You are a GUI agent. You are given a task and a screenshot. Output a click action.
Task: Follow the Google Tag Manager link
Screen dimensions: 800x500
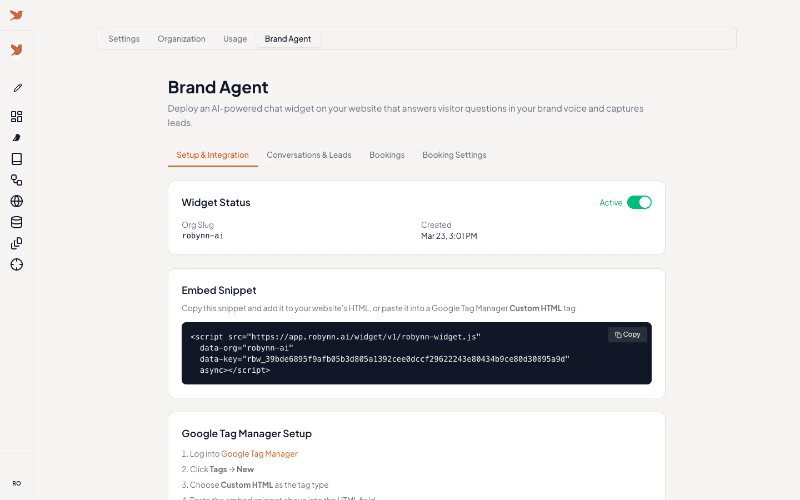(259, 454)
